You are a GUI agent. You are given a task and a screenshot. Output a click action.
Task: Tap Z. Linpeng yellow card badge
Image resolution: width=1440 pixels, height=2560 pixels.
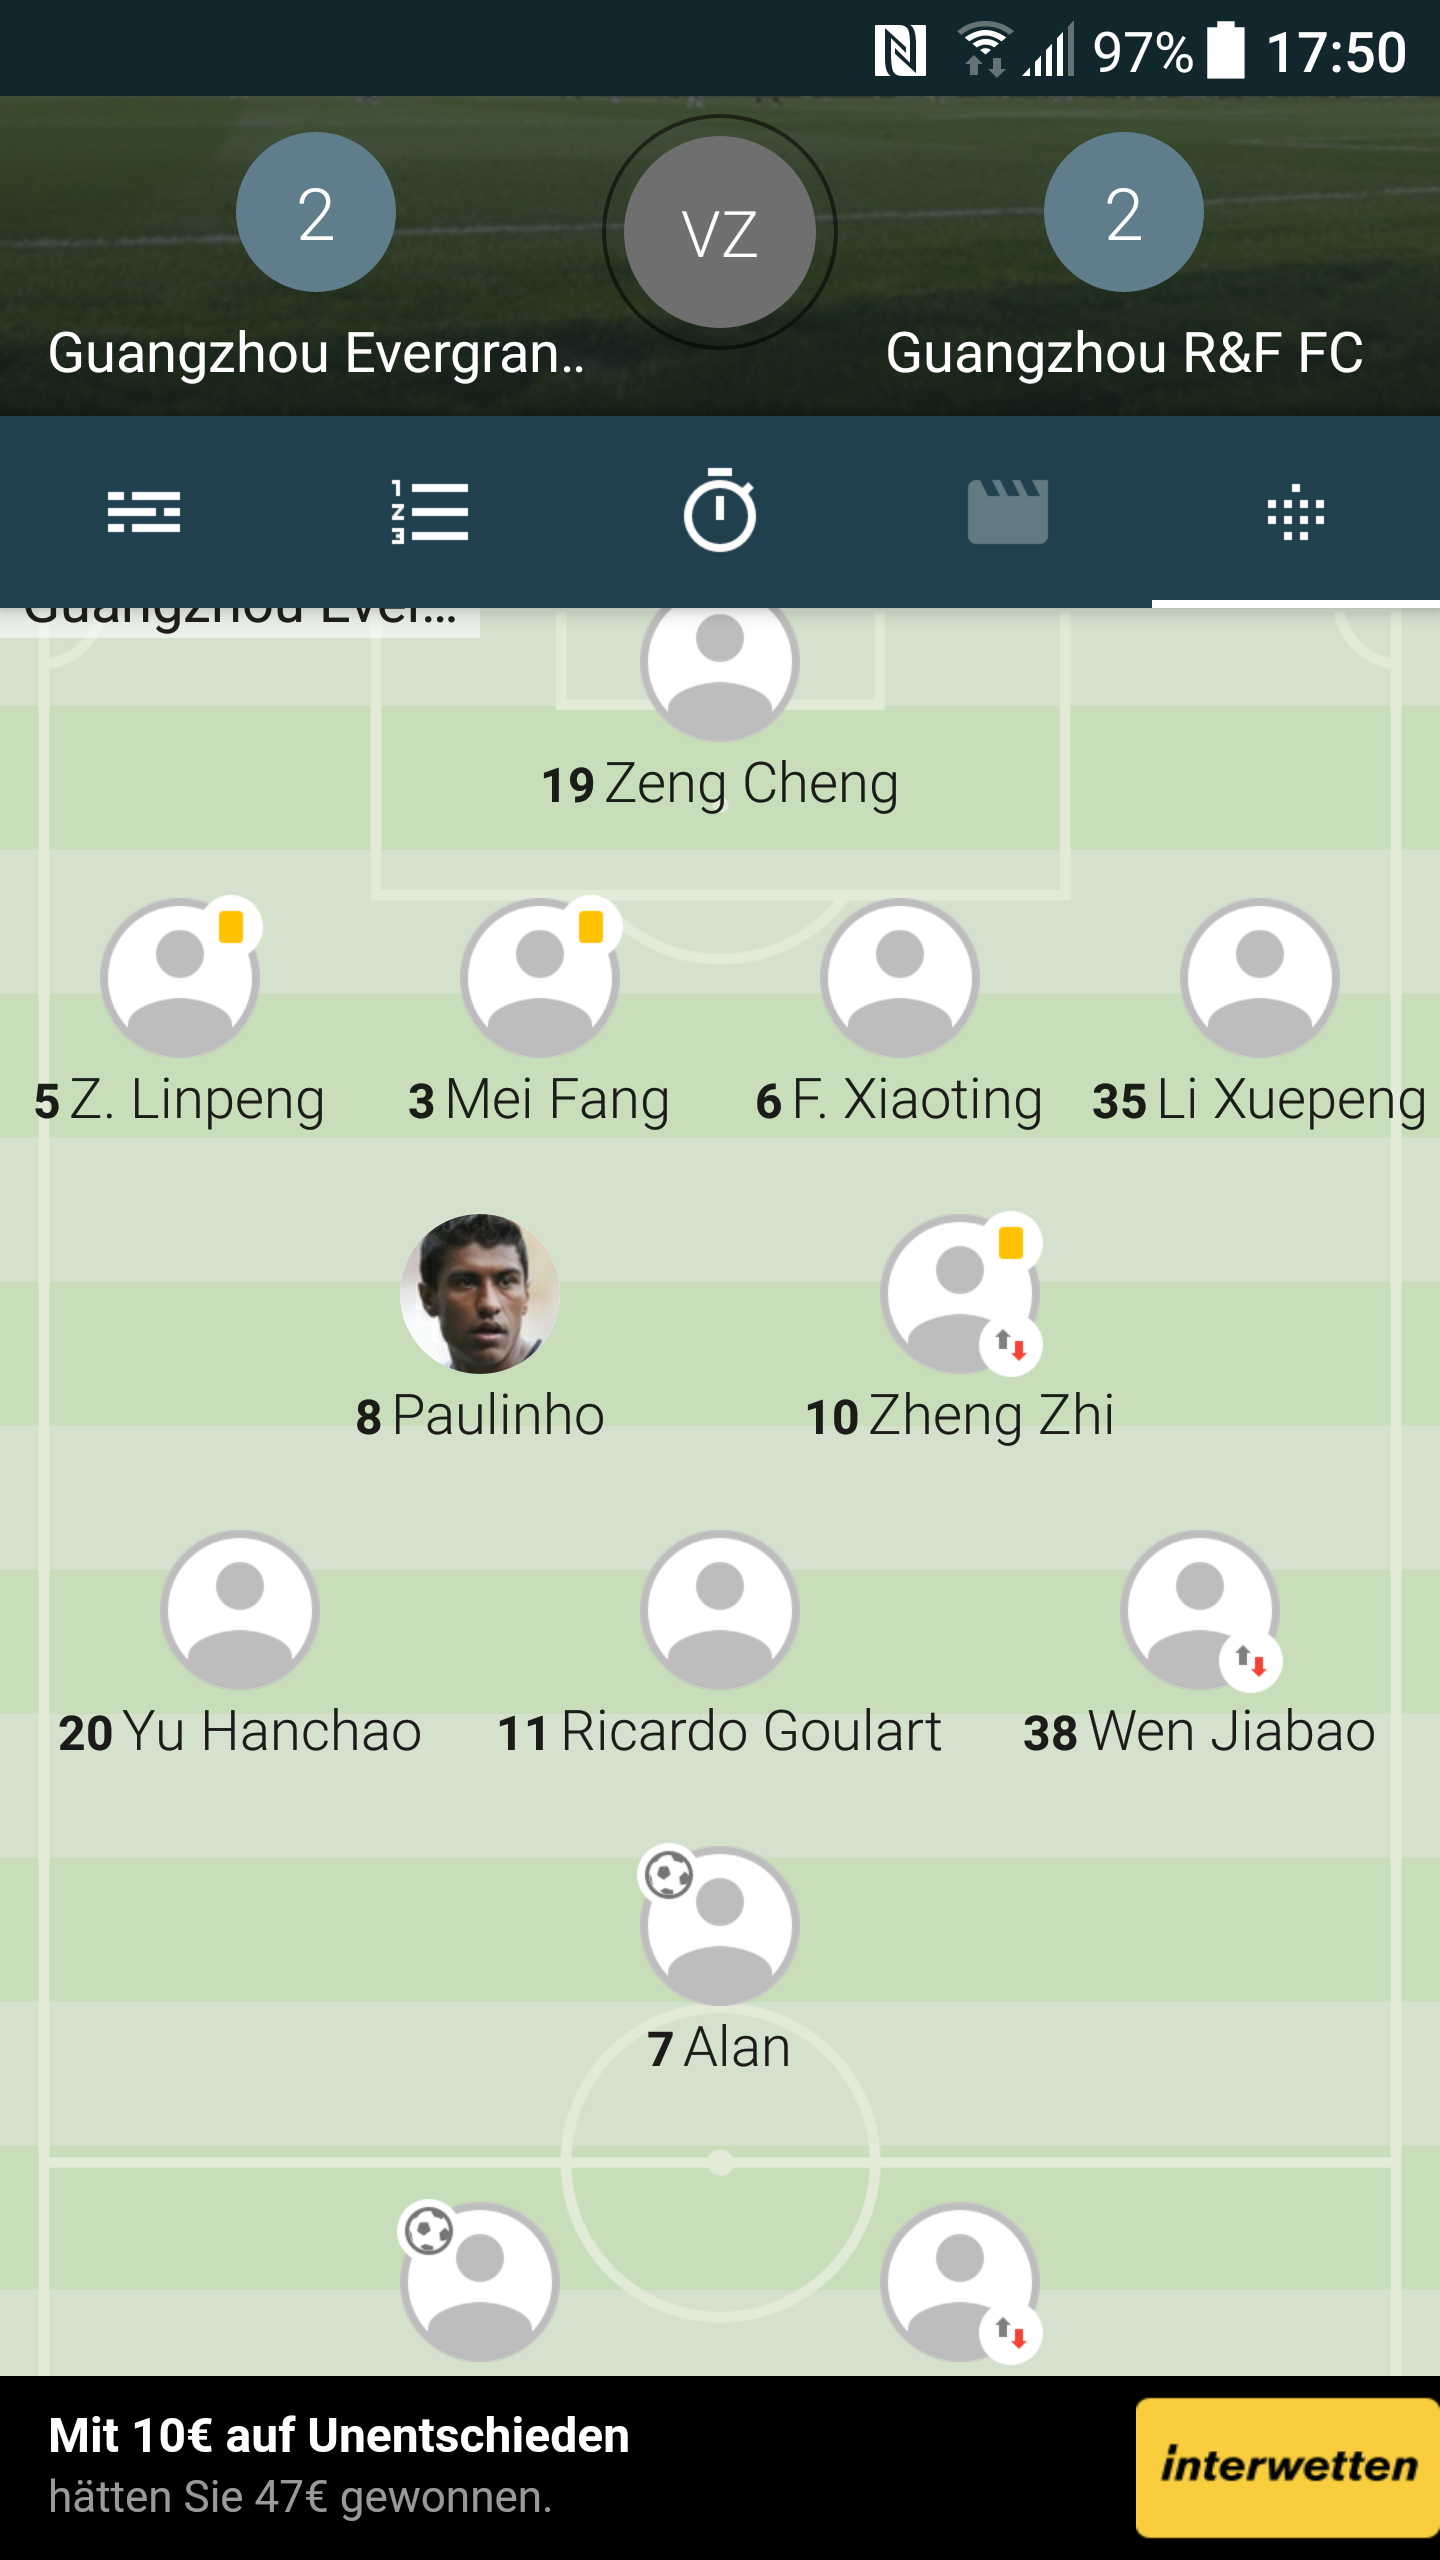coord(231,926)
